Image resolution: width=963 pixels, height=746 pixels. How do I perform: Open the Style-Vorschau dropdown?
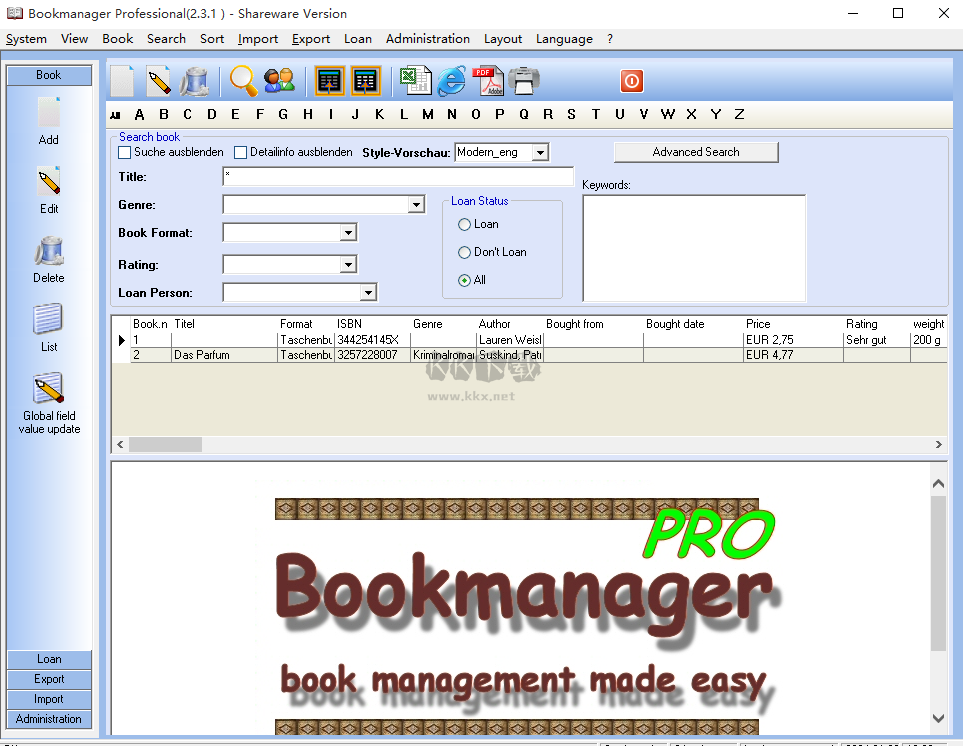coord(539,152)
